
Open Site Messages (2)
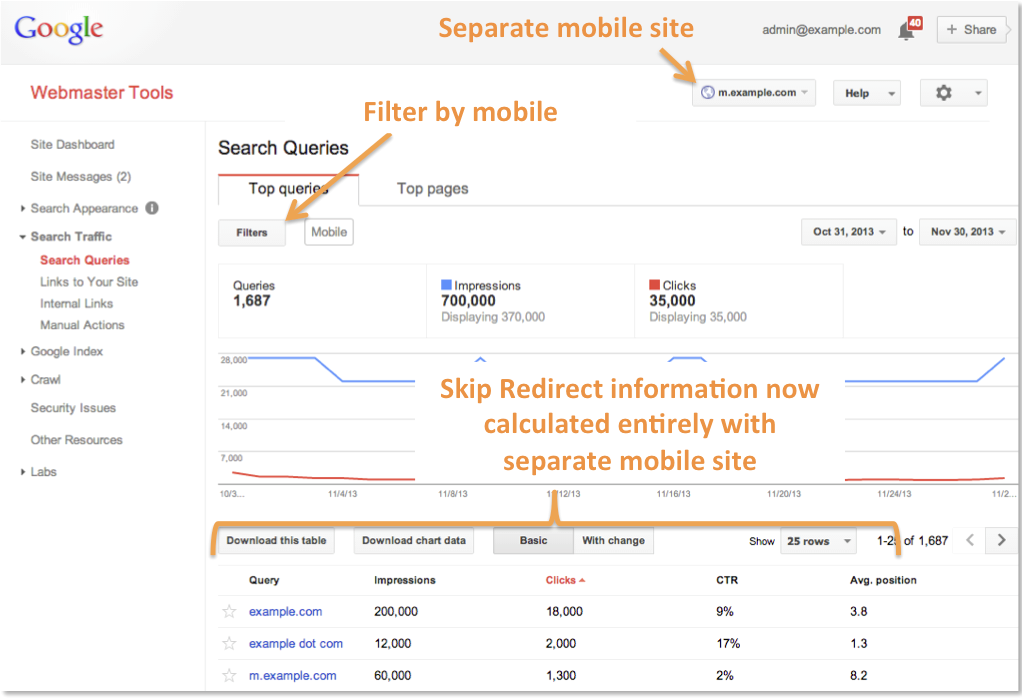81,177
